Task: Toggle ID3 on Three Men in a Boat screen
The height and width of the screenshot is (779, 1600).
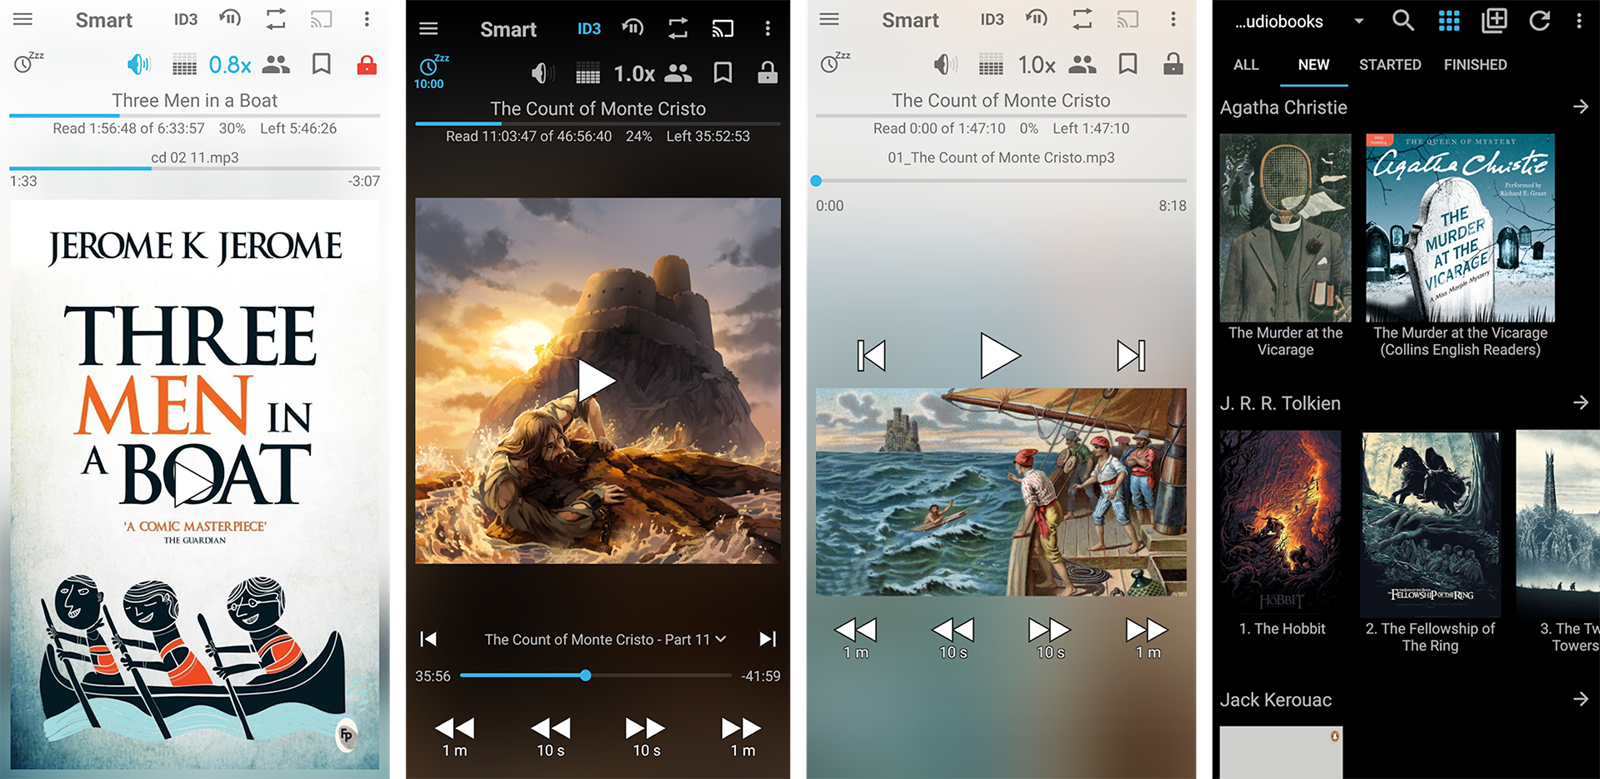Action: tap(186, 20)
